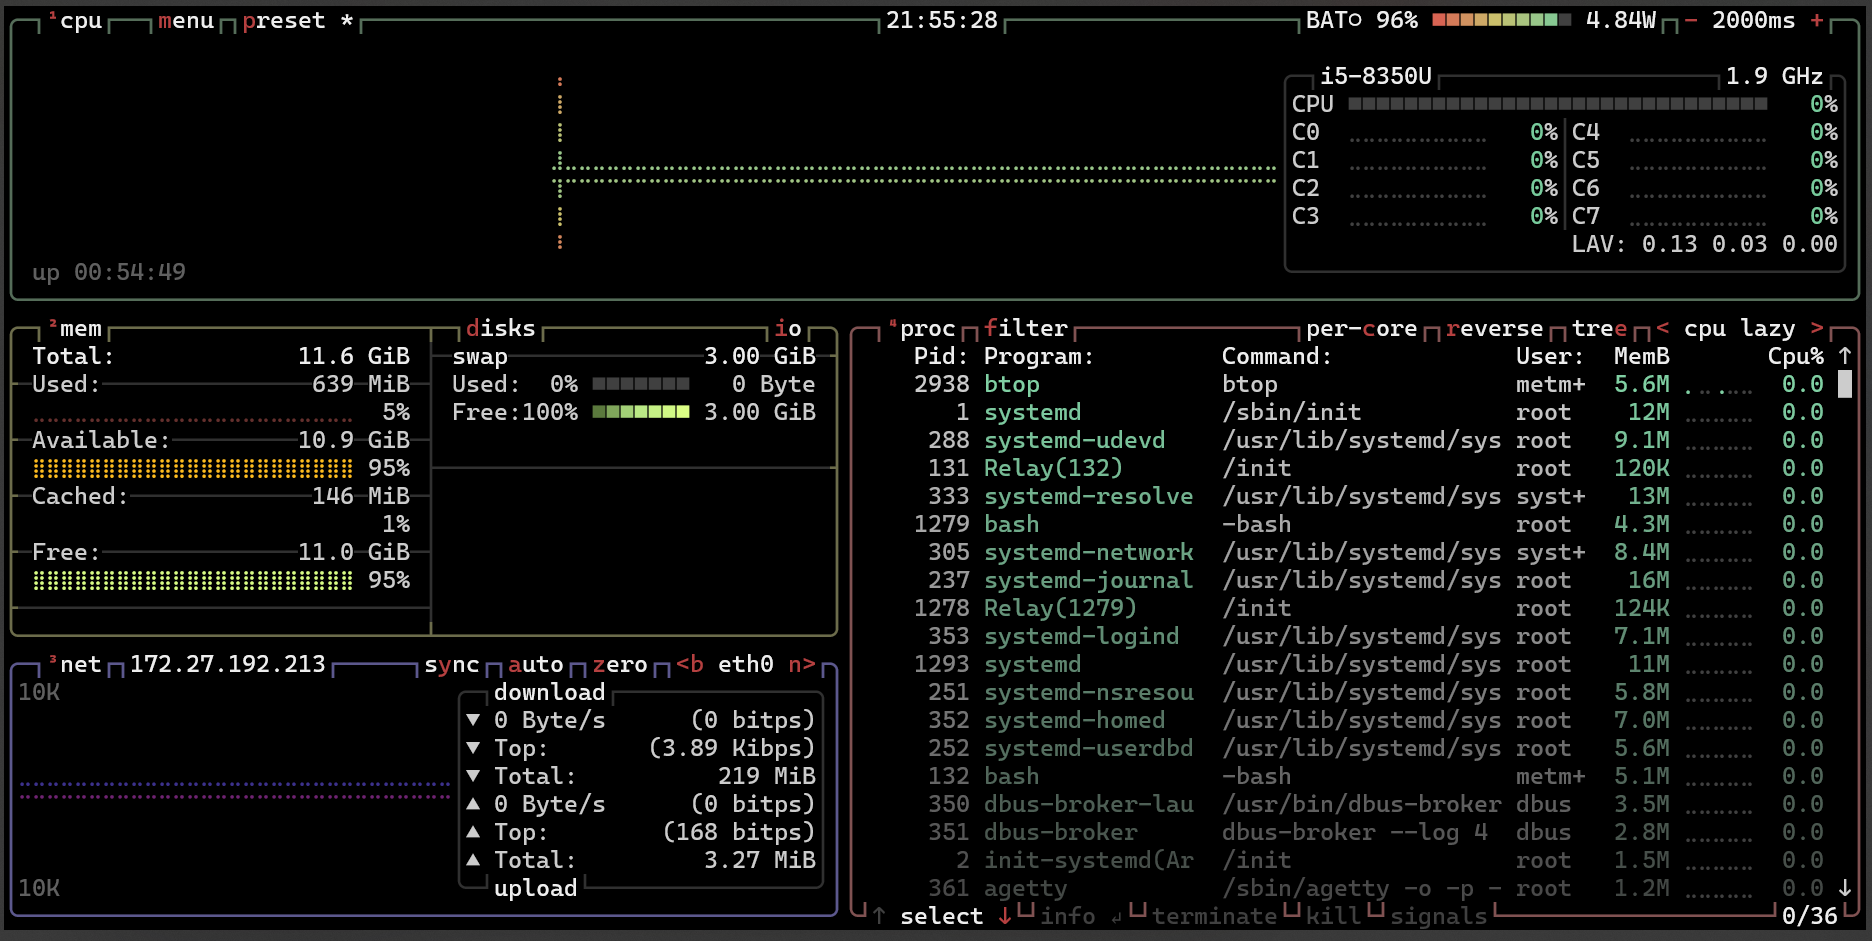The height and width of the screenshot is (941, 1872).
Task: Click the download Total 219 MiB value
Action: tap(767, 776)
